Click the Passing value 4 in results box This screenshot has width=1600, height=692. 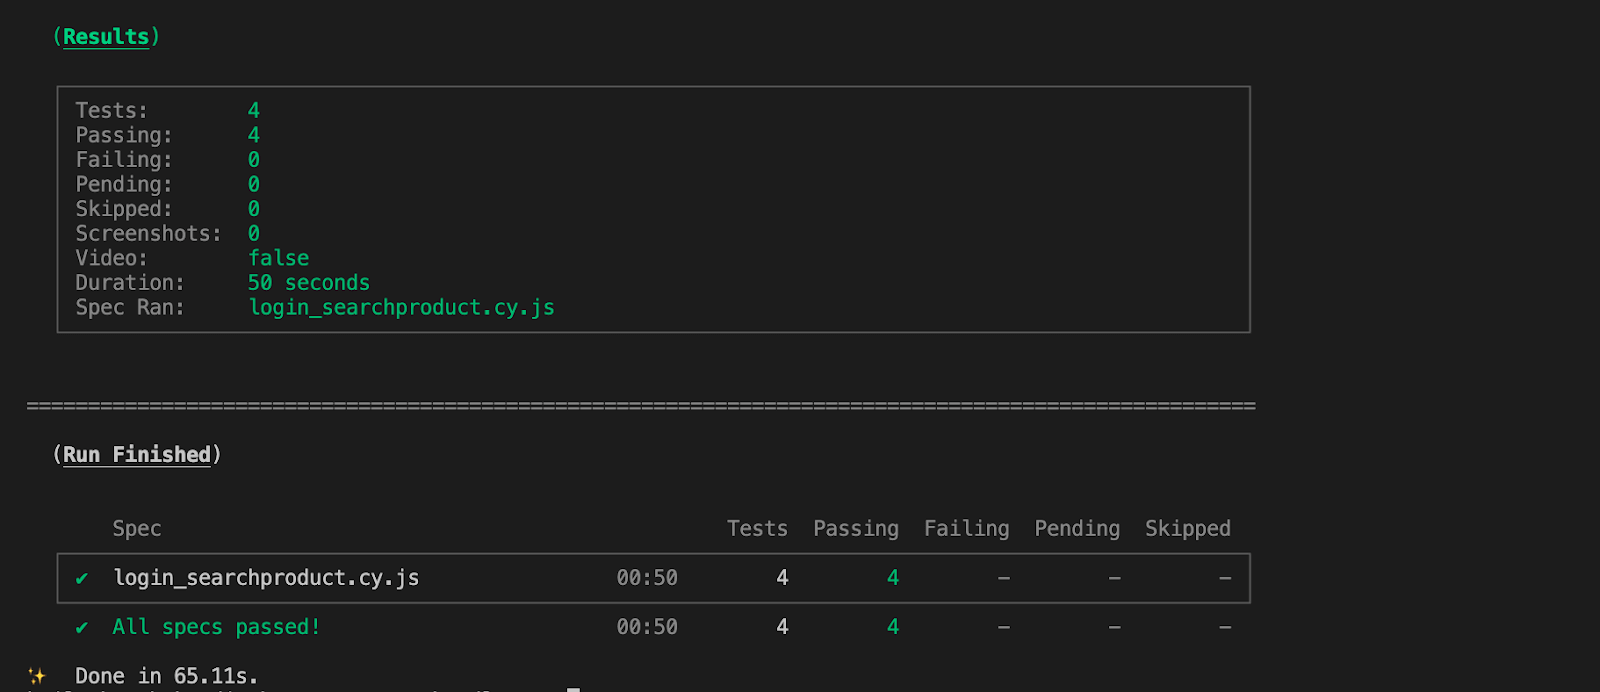pos(254,135)
